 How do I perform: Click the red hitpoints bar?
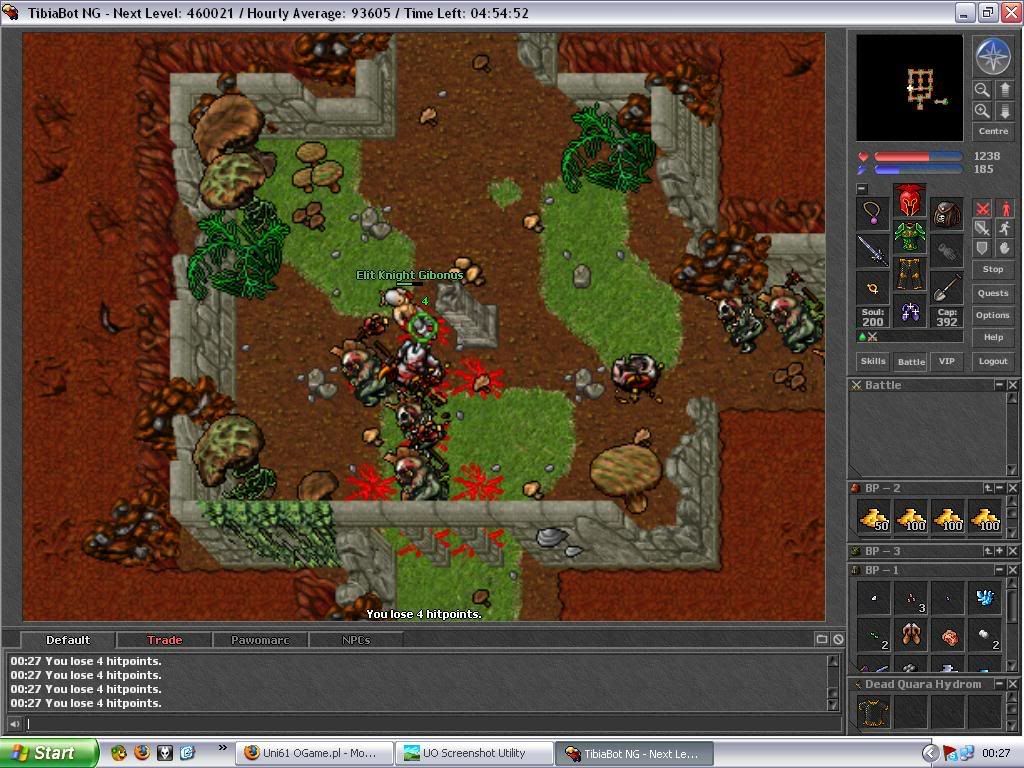point(918,157)
